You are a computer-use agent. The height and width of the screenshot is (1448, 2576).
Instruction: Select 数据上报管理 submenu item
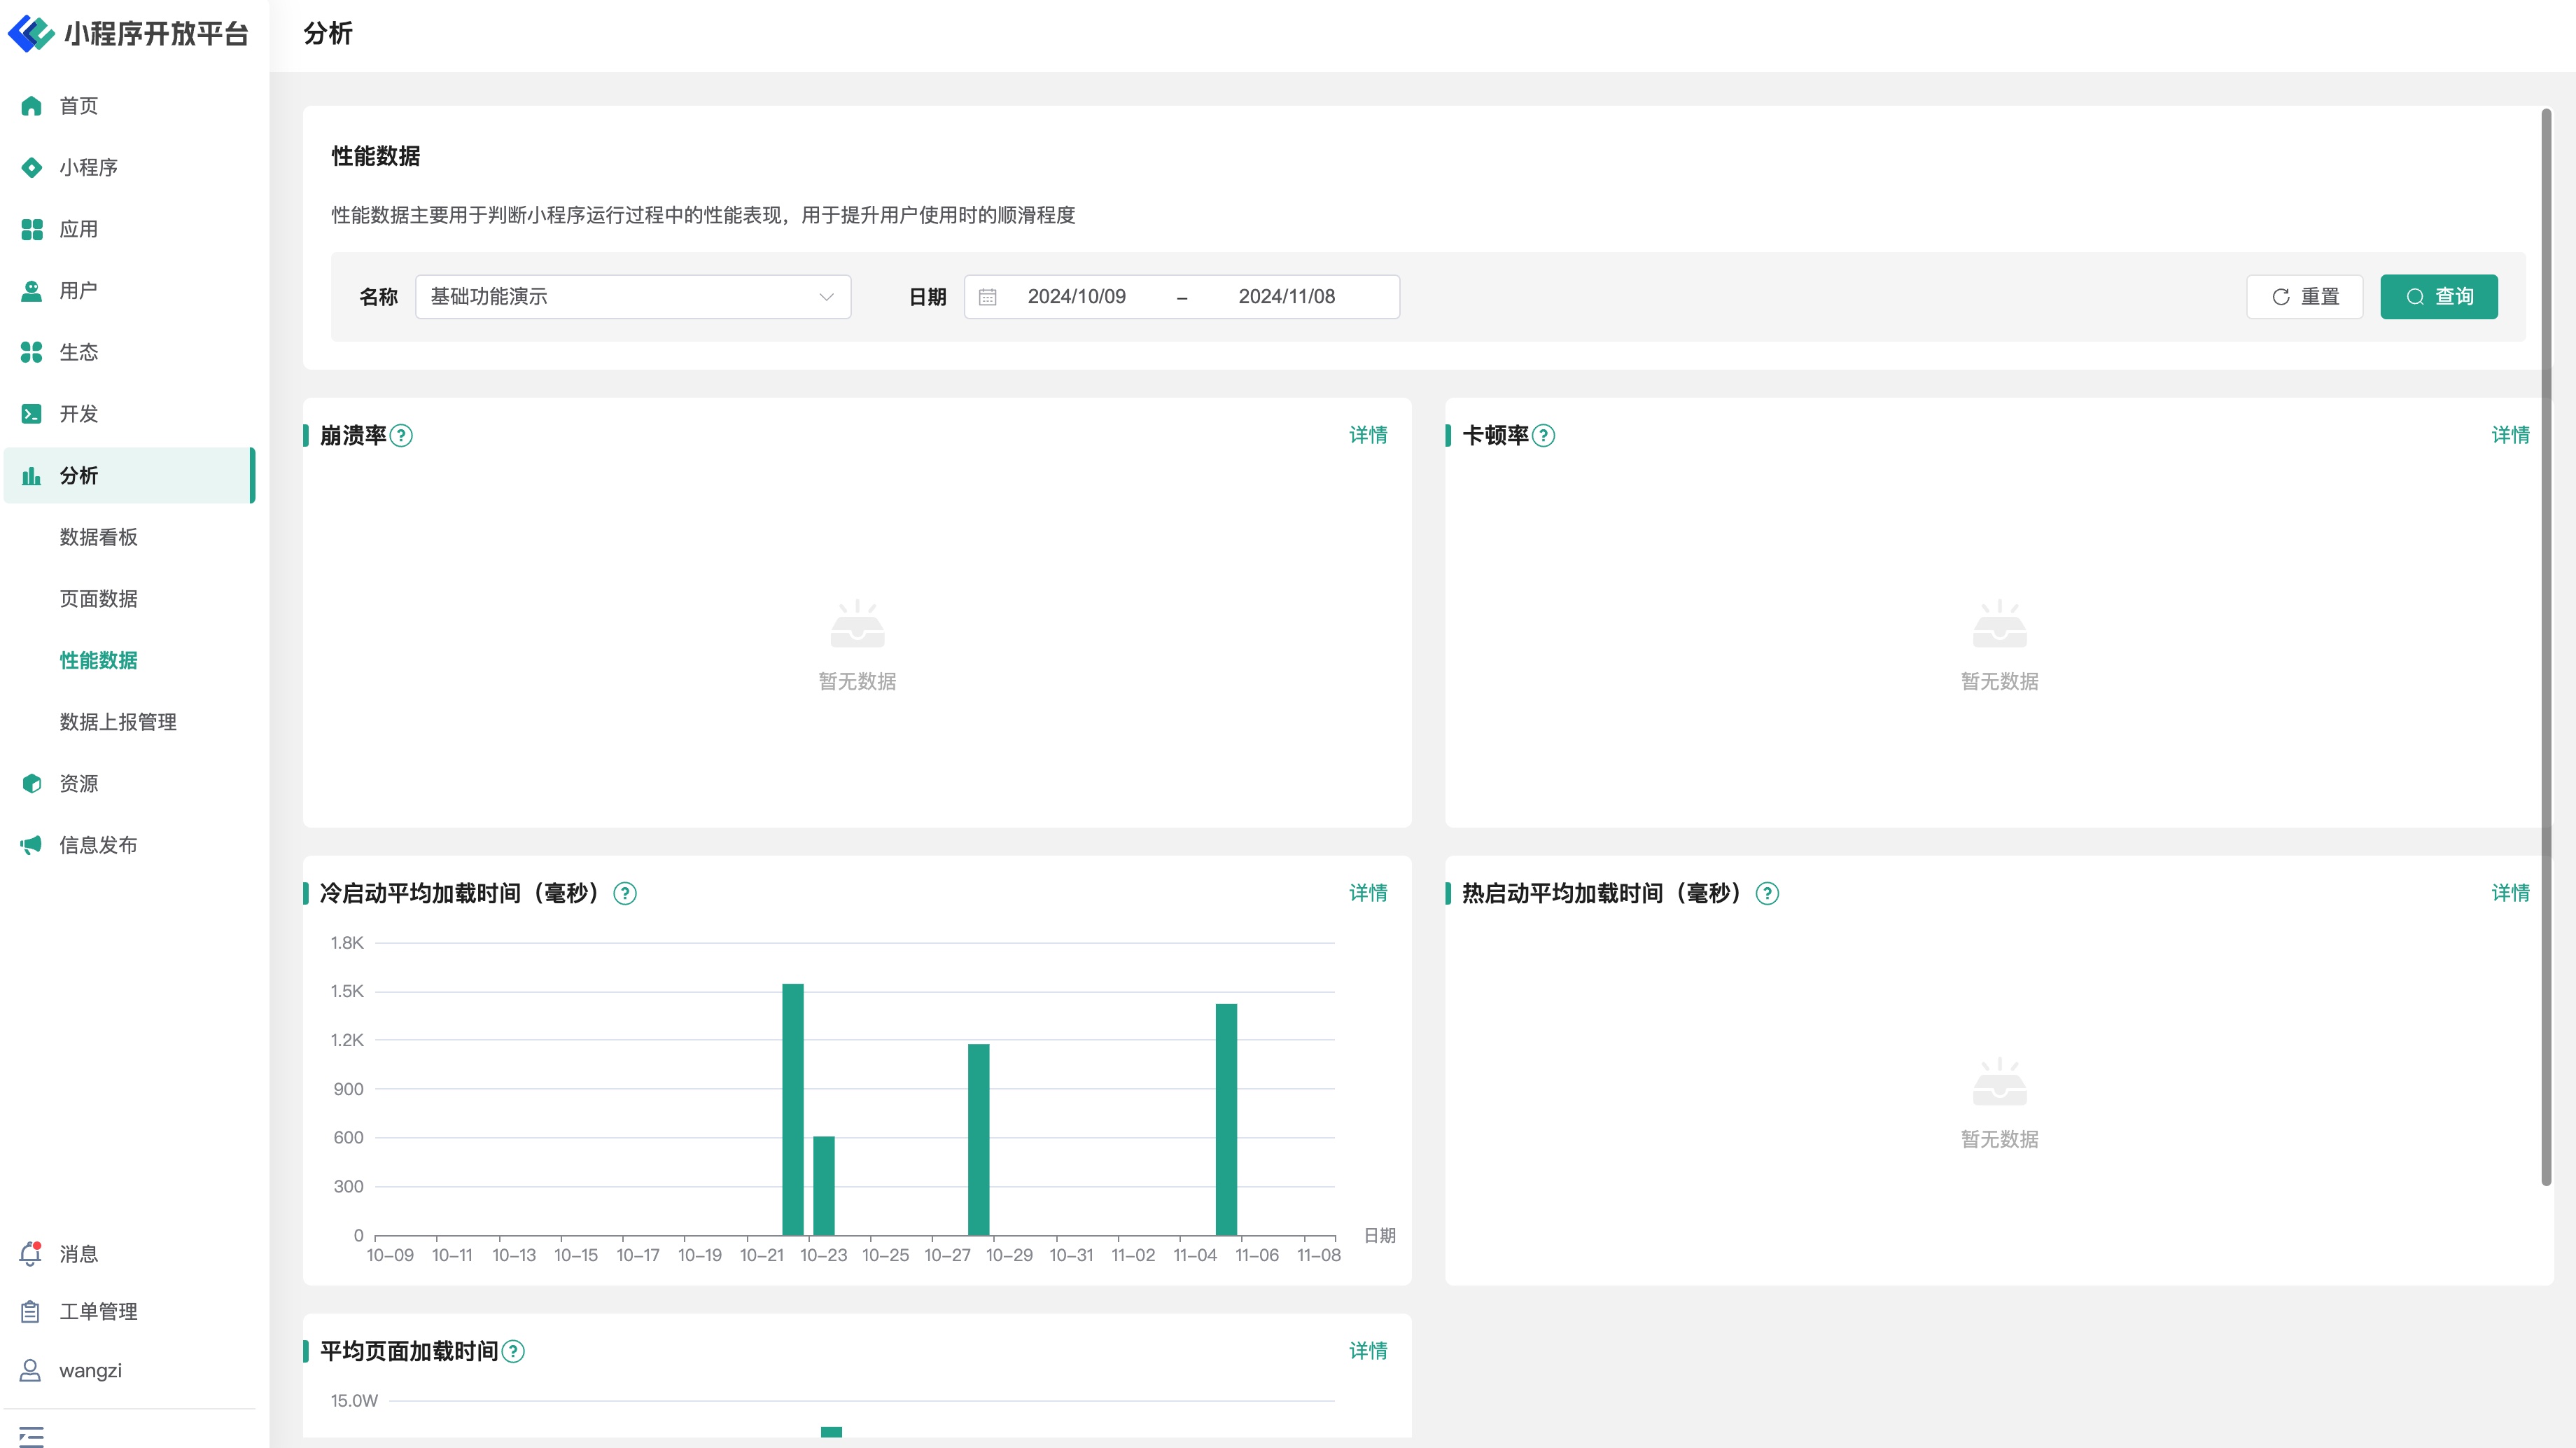tap(118, 722)
